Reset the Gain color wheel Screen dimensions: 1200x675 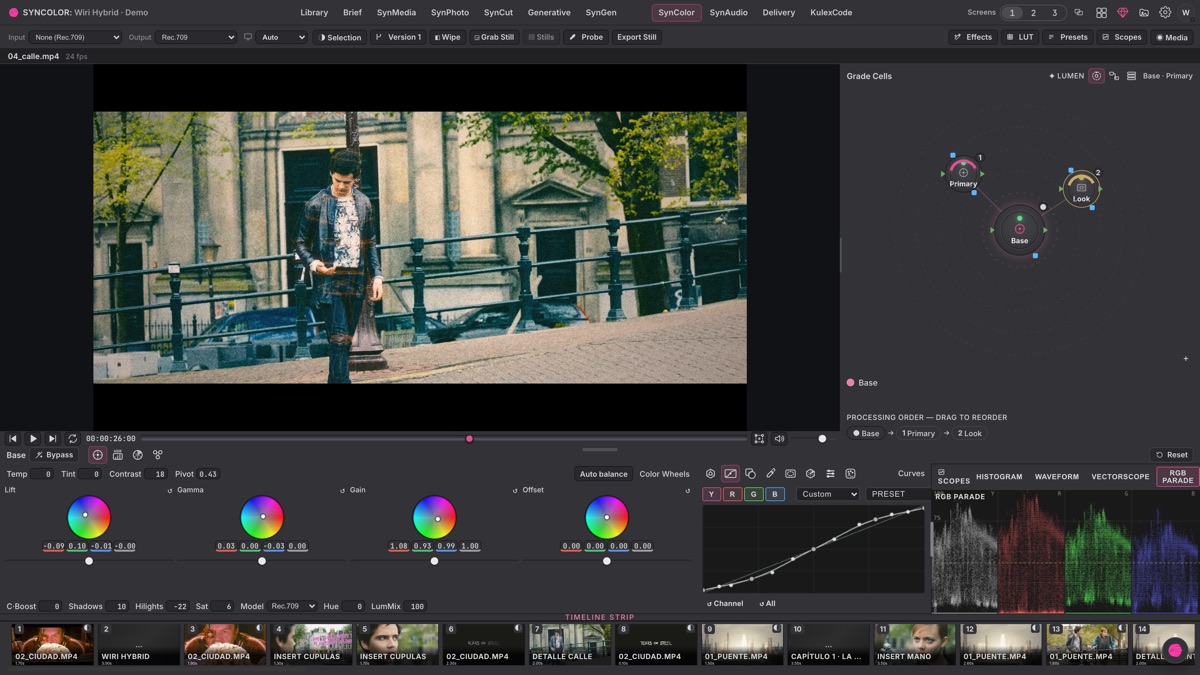click(515, 491)
